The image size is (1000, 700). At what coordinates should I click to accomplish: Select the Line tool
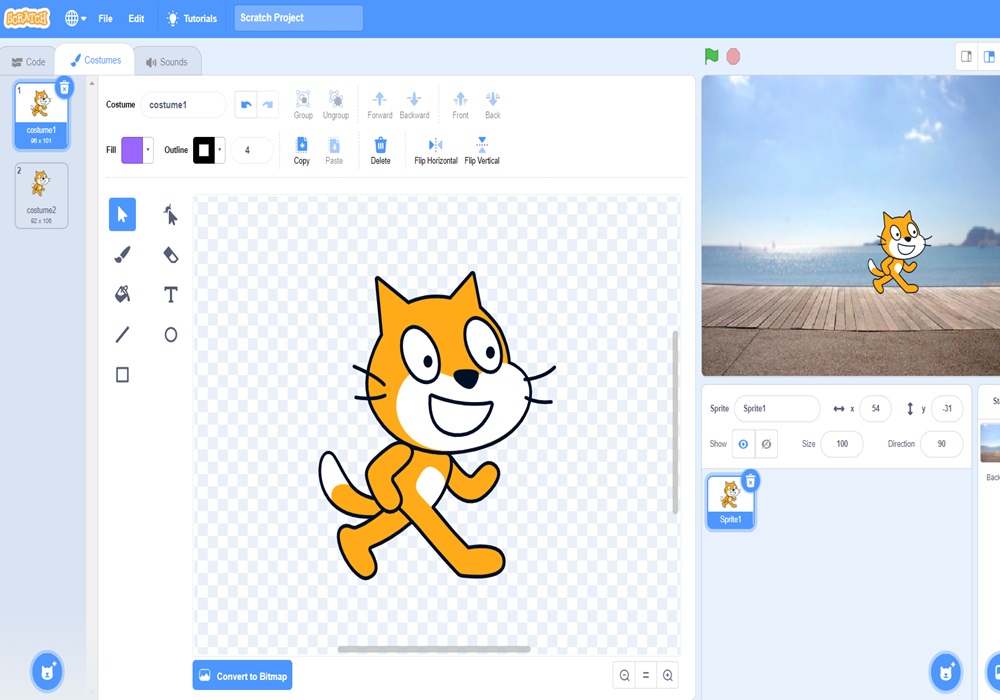pyautogui.click(x=122, y=335)
